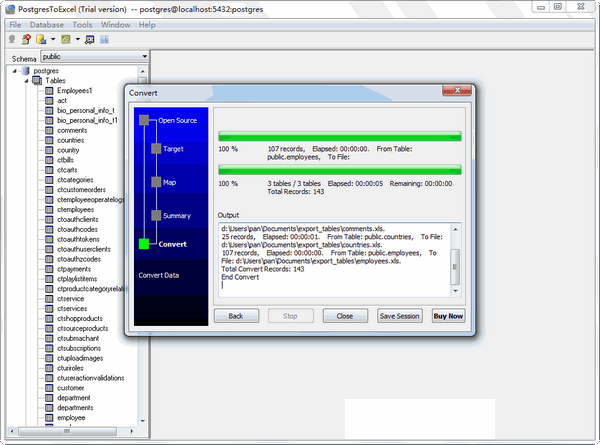Select ctoauthclients table in tree
This screenshot has width=600, height=445.
[78, 220]
